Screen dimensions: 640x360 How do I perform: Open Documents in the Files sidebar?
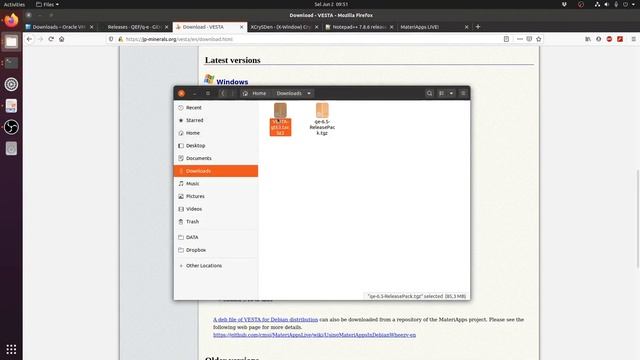(x=216, y=158)
